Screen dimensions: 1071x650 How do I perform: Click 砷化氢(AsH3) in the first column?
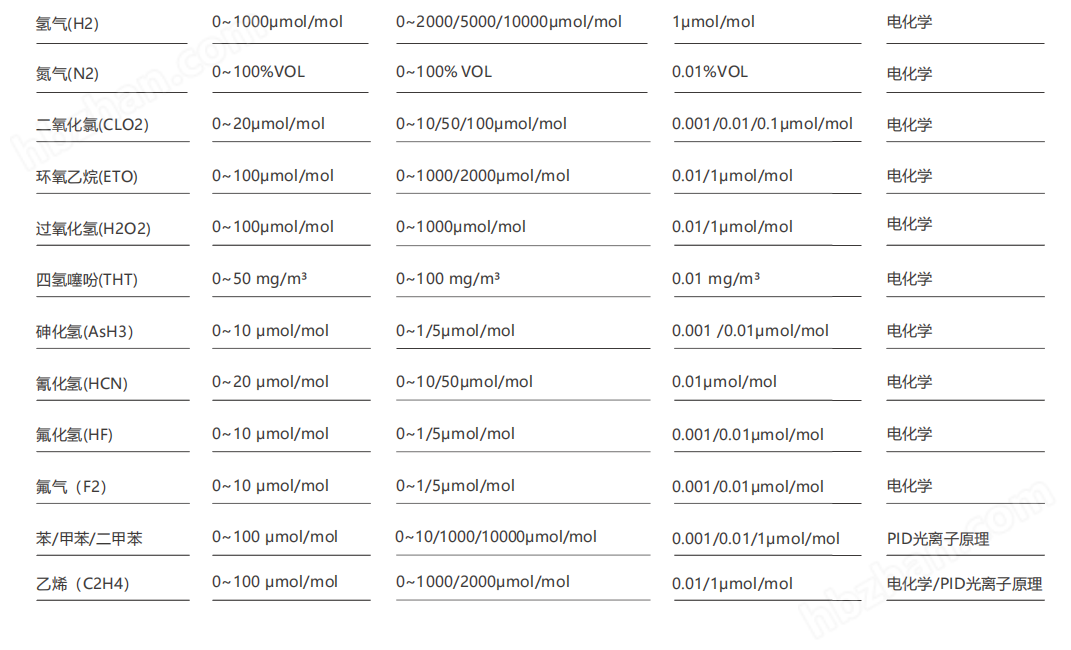coord(84,332)
